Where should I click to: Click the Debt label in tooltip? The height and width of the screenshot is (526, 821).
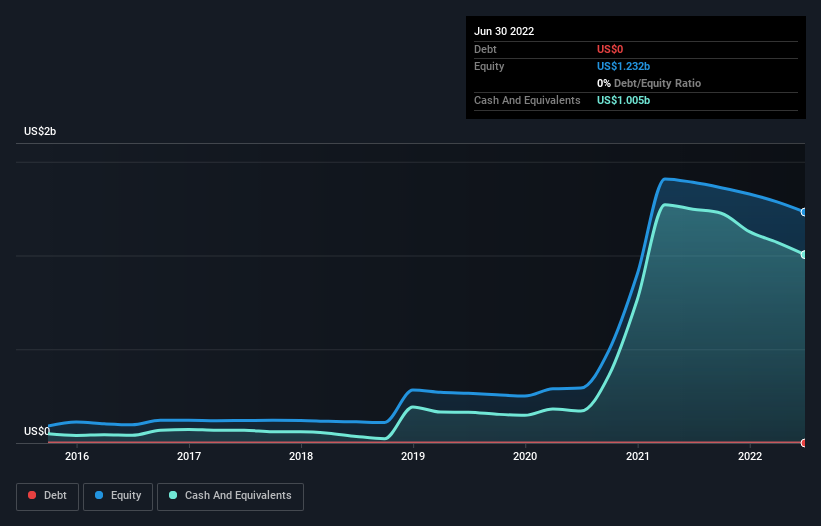coord(485,49)
